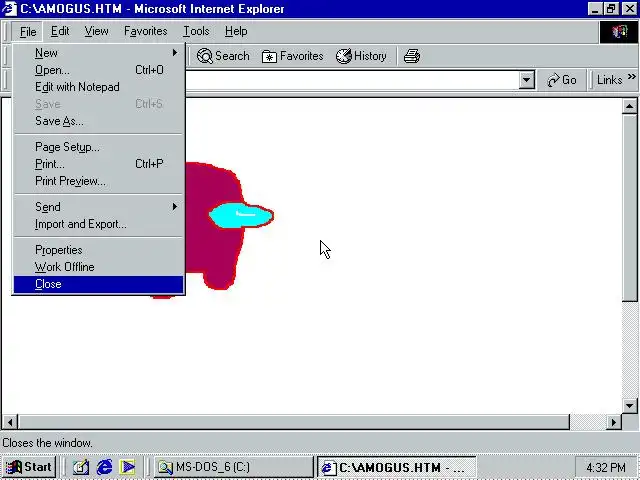
Task: Click the Search toolbar button
Action: click(x=223, y=56)
